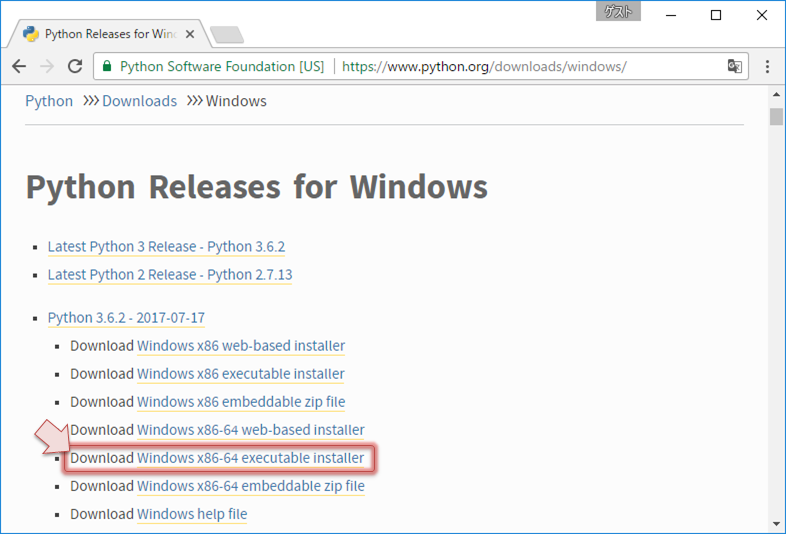
Task: Click the address bar URL field
Action: click(x=500, y=67)
